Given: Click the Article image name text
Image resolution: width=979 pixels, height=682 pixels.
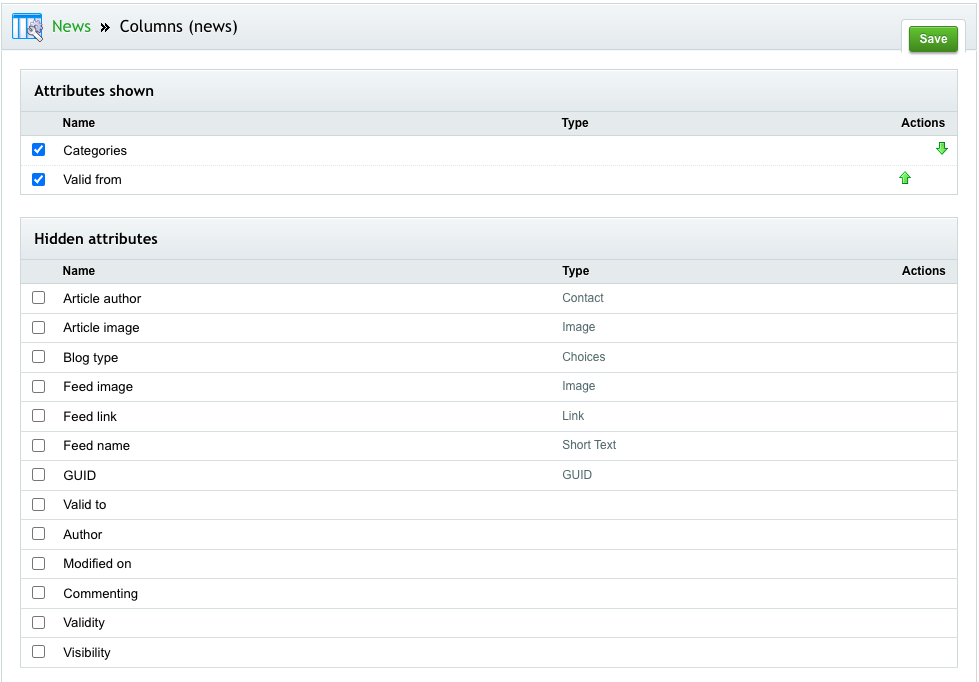Looking at the screenshot, I should (101, 328).
